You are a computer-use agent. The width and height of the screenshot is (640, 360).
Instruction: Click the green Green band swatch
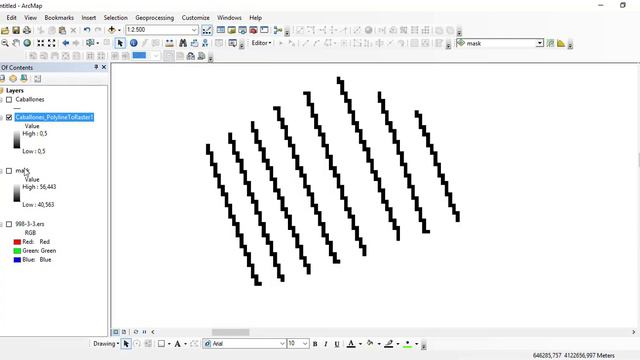pyautogui.click(x=17, y=251)
